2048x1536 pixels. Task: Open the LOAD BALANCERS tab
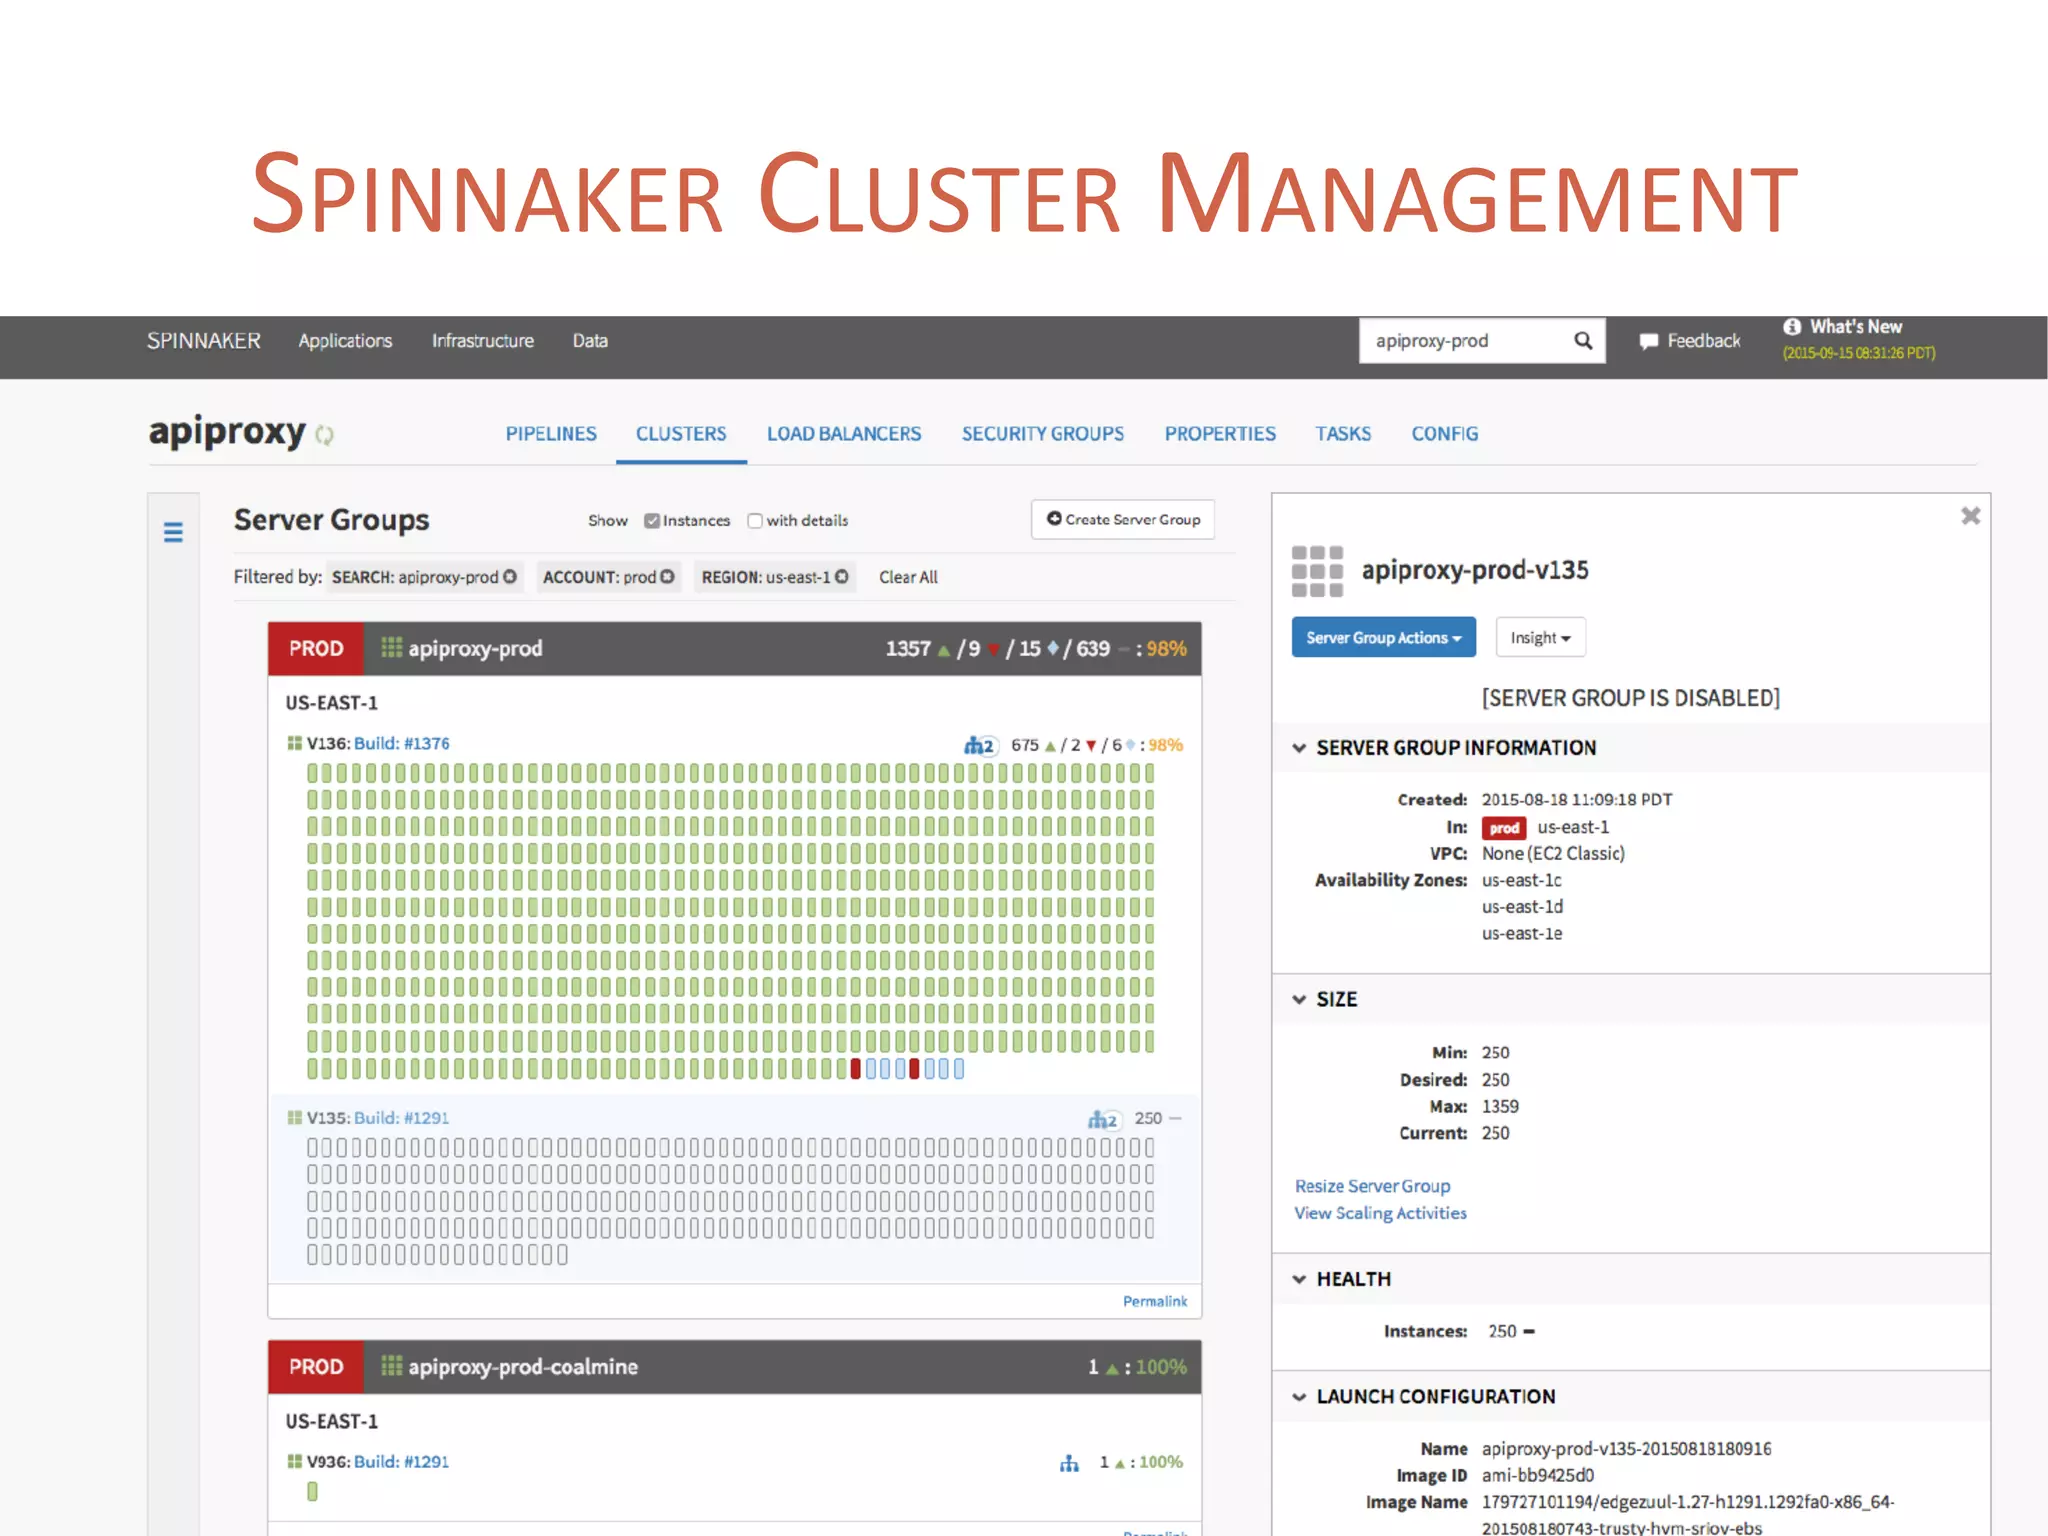tap(844, 434)
